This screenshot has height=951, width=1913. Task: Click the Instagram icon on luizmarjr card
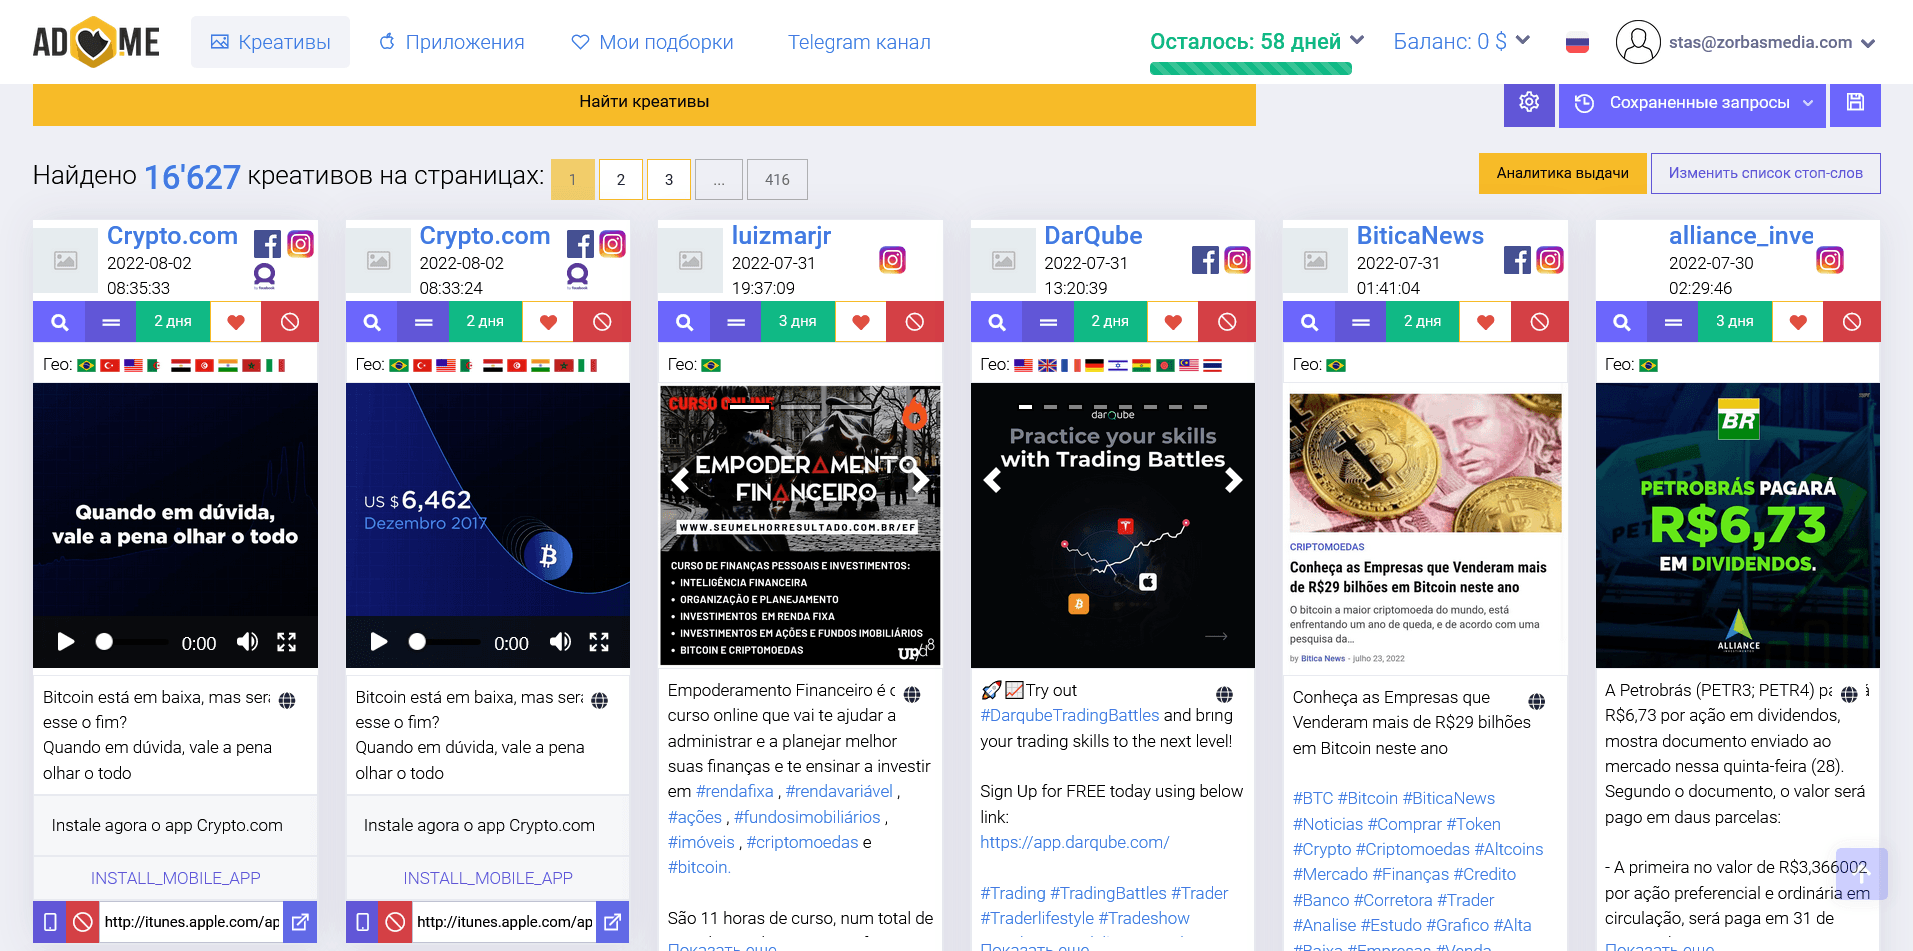point(892,260)
